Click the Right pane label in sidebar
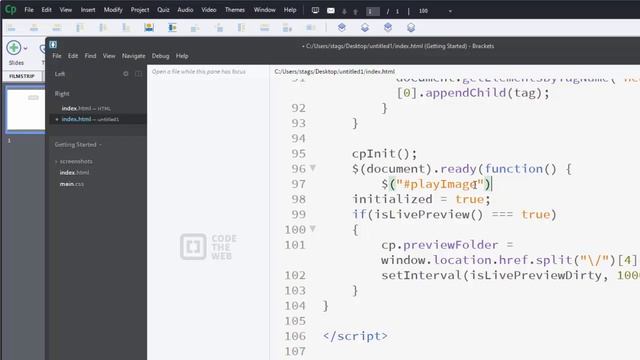 [x=62, y=93]
